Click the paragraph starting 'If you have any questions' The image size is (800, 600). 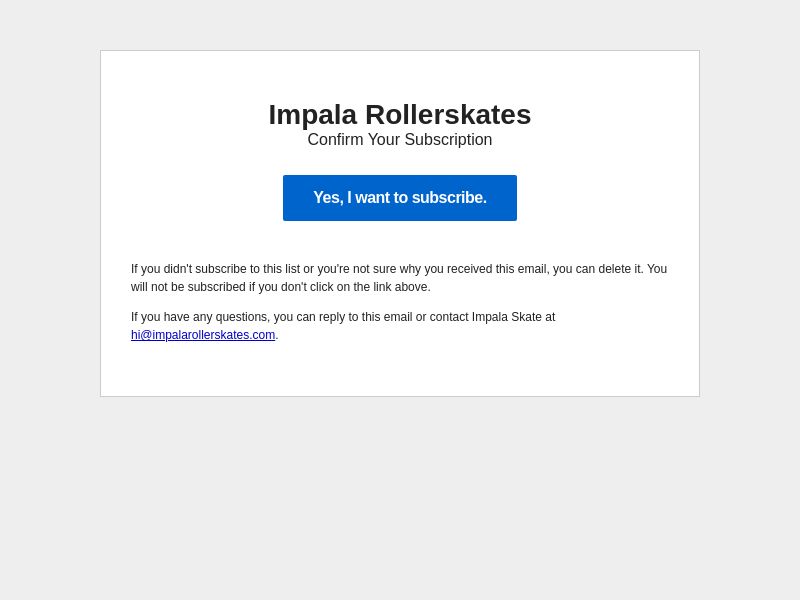[343, 326]
